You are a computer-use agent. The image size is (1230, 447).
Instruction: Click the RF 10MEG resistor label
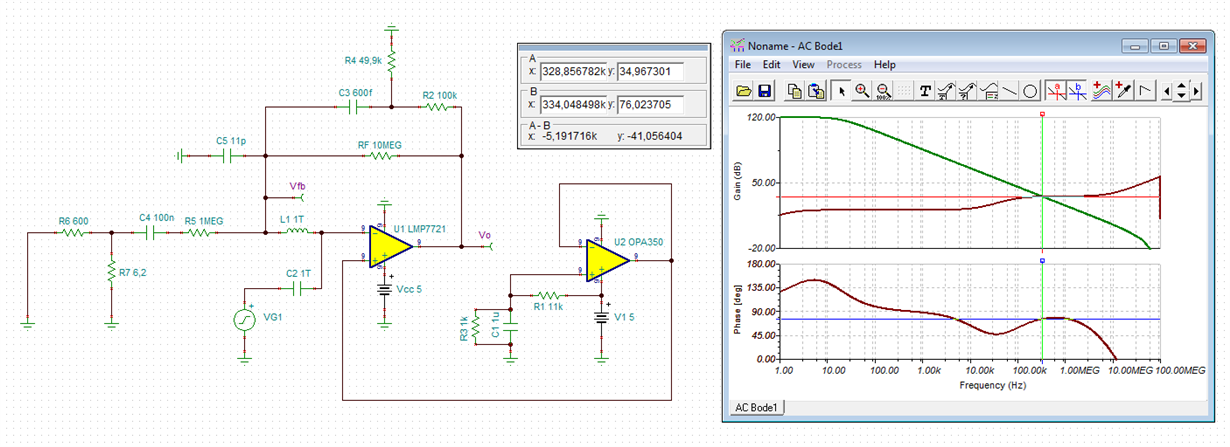pos(380,145)
